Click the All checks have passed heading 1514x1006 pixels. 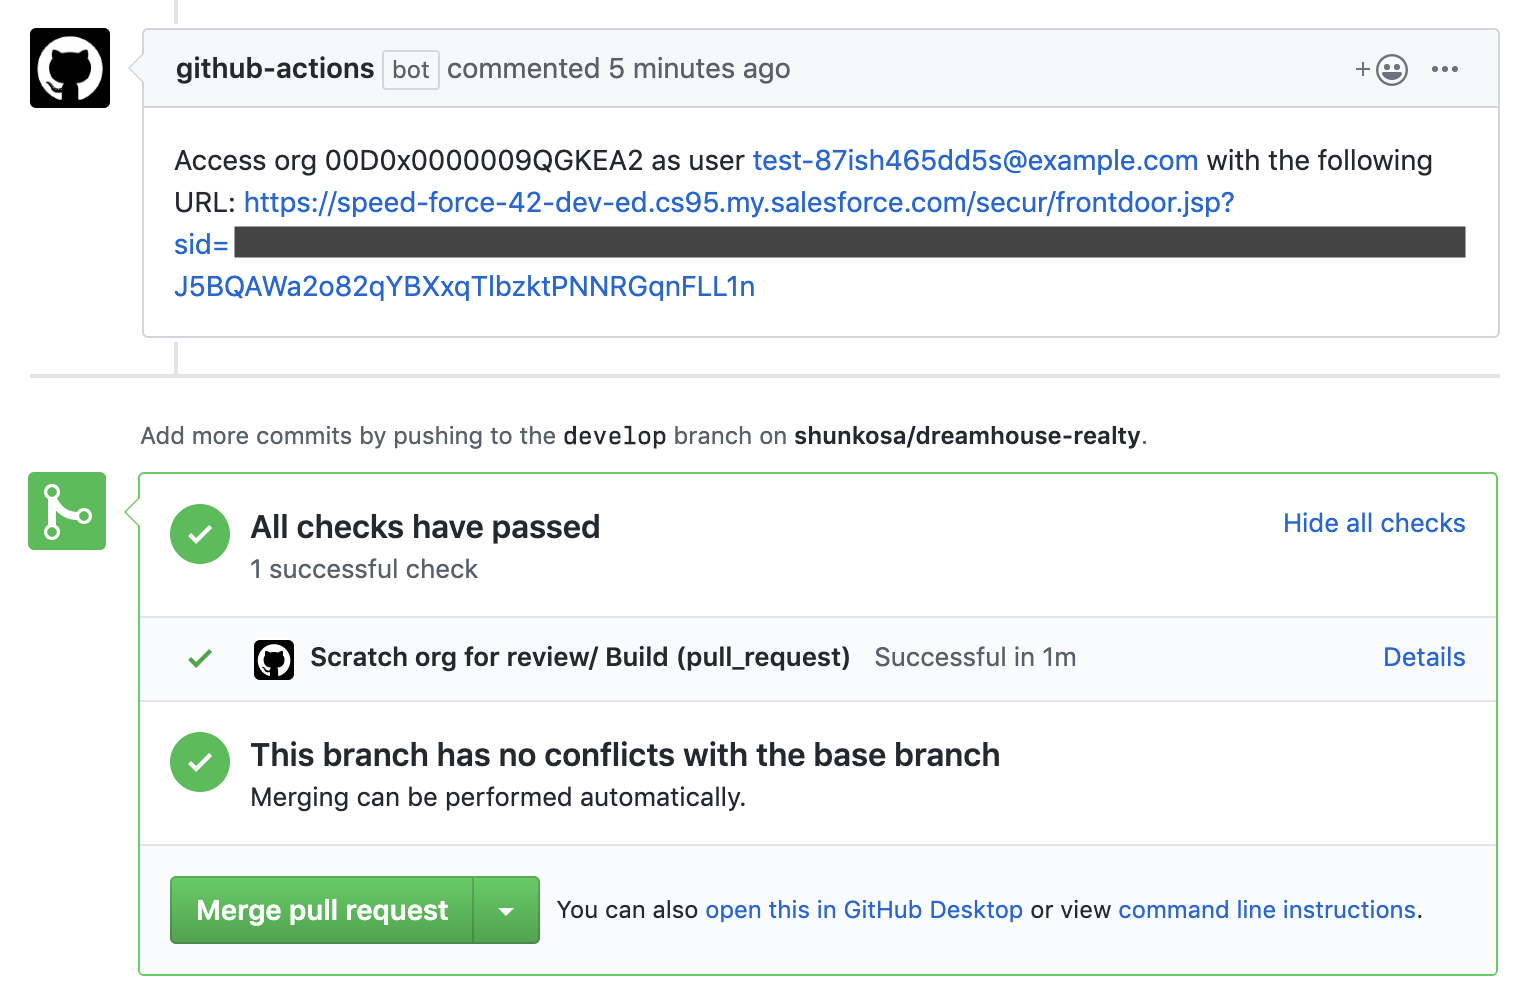(x=425, y=527)
